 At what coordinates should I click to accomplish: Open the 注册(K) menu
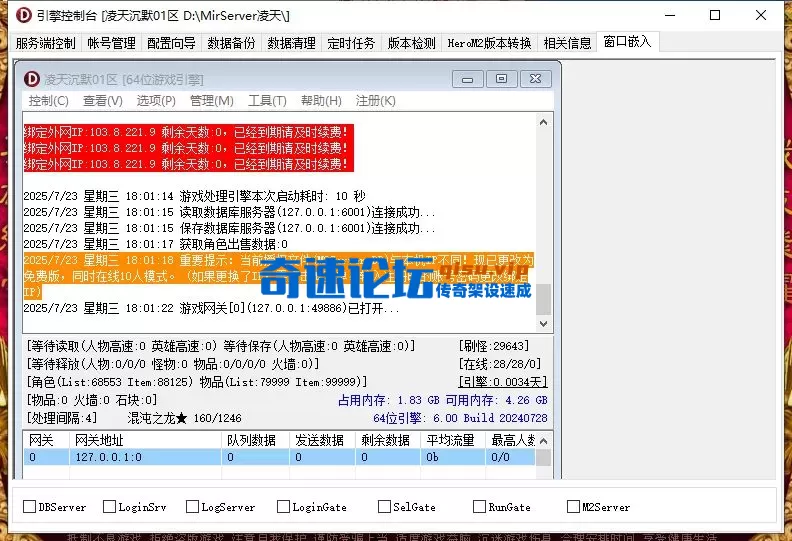coord(375,101)
